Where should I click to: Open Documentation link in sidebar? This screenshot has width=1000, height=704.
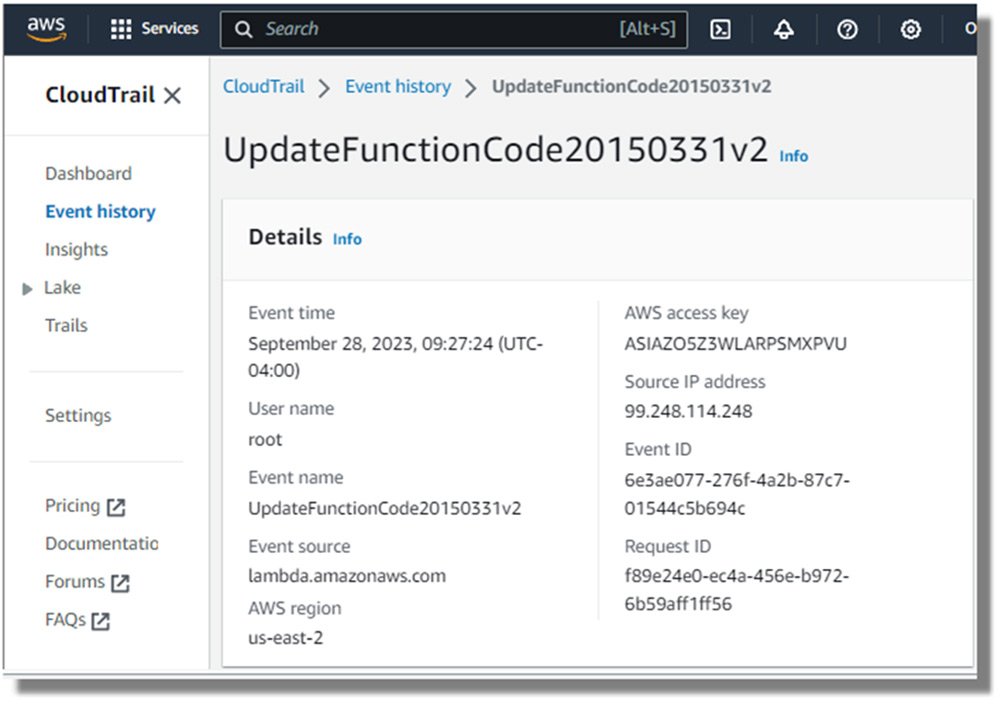101,543
